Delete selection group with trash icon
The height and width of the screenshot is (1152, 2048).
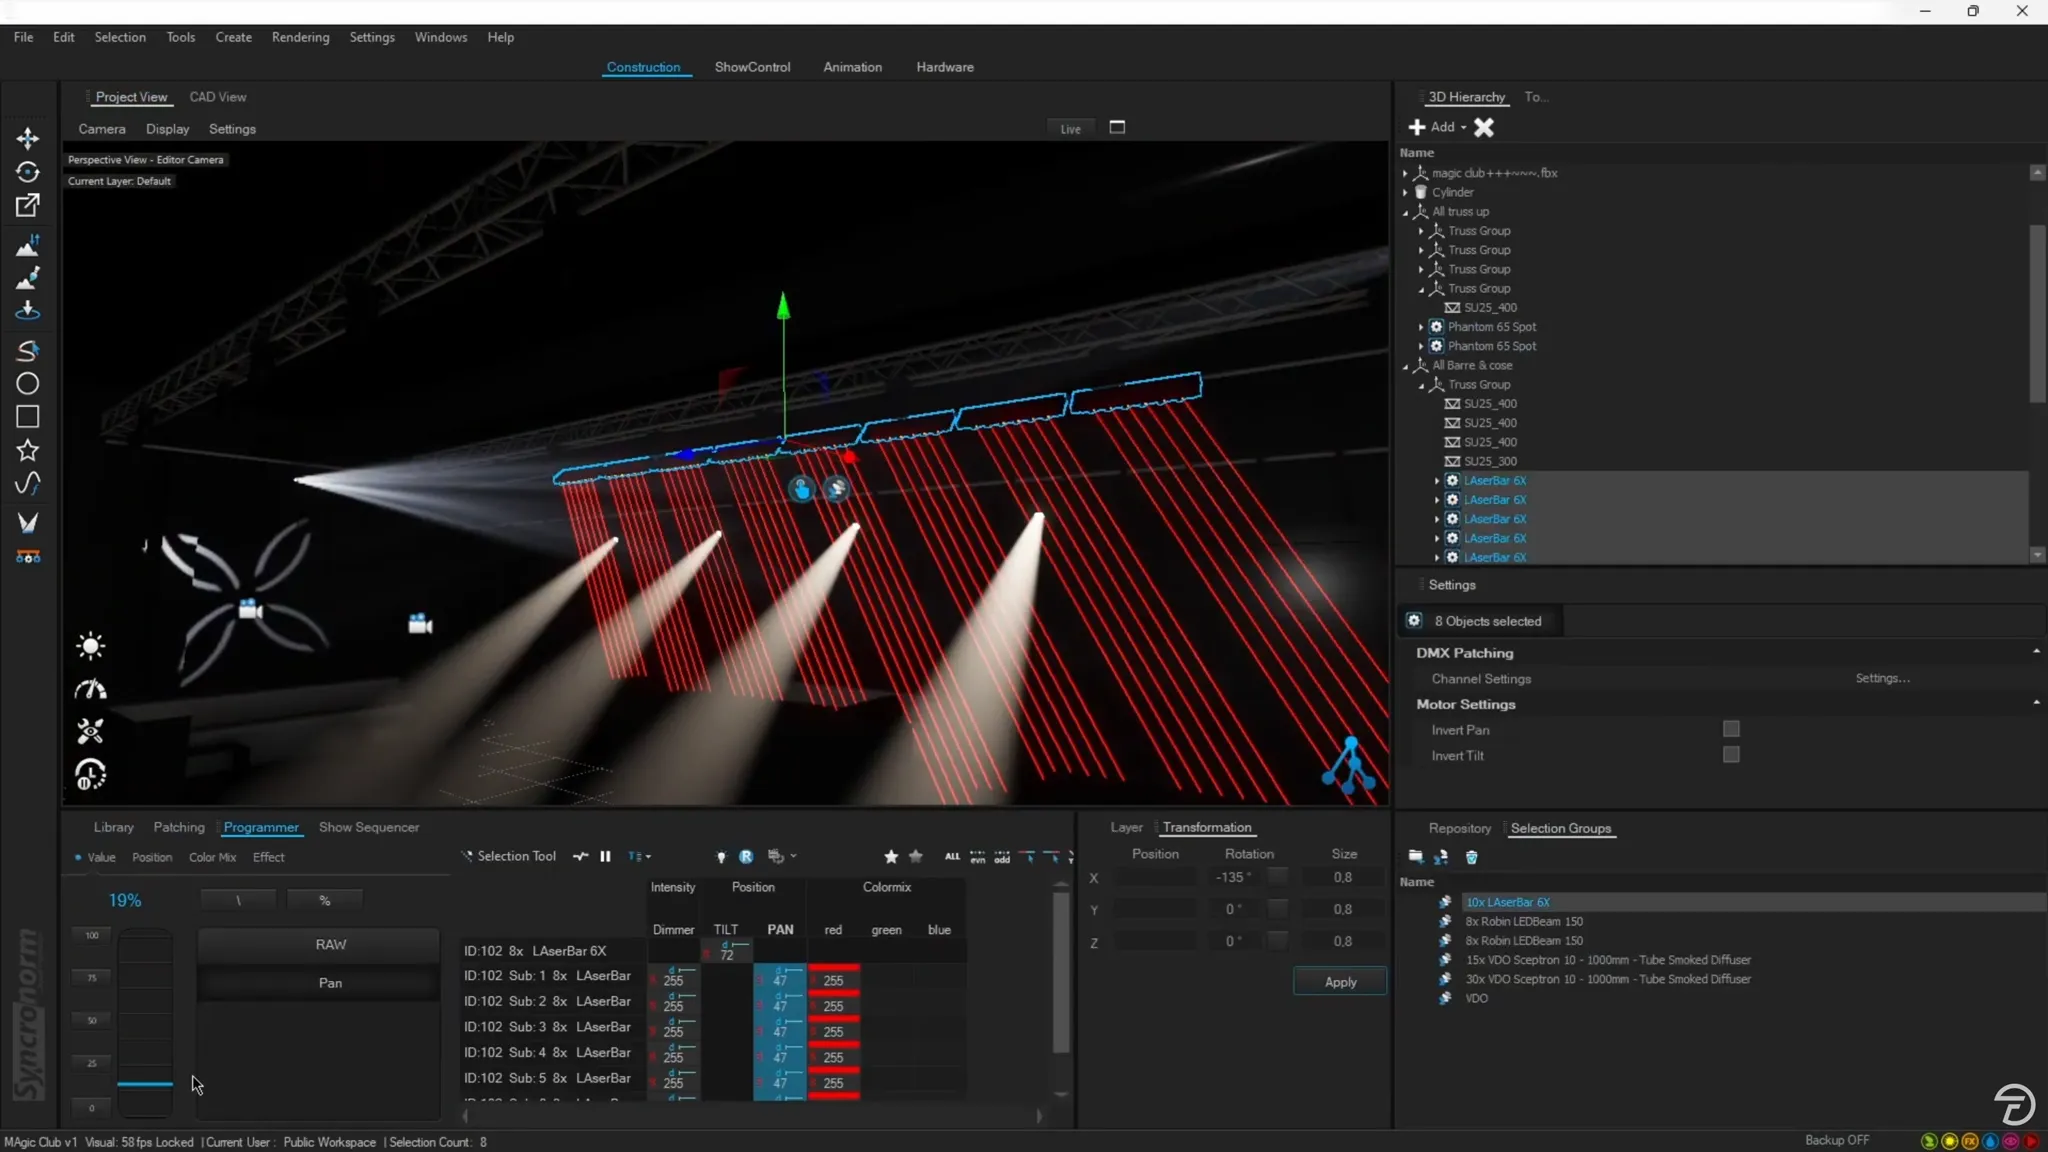click(1471, 857)
